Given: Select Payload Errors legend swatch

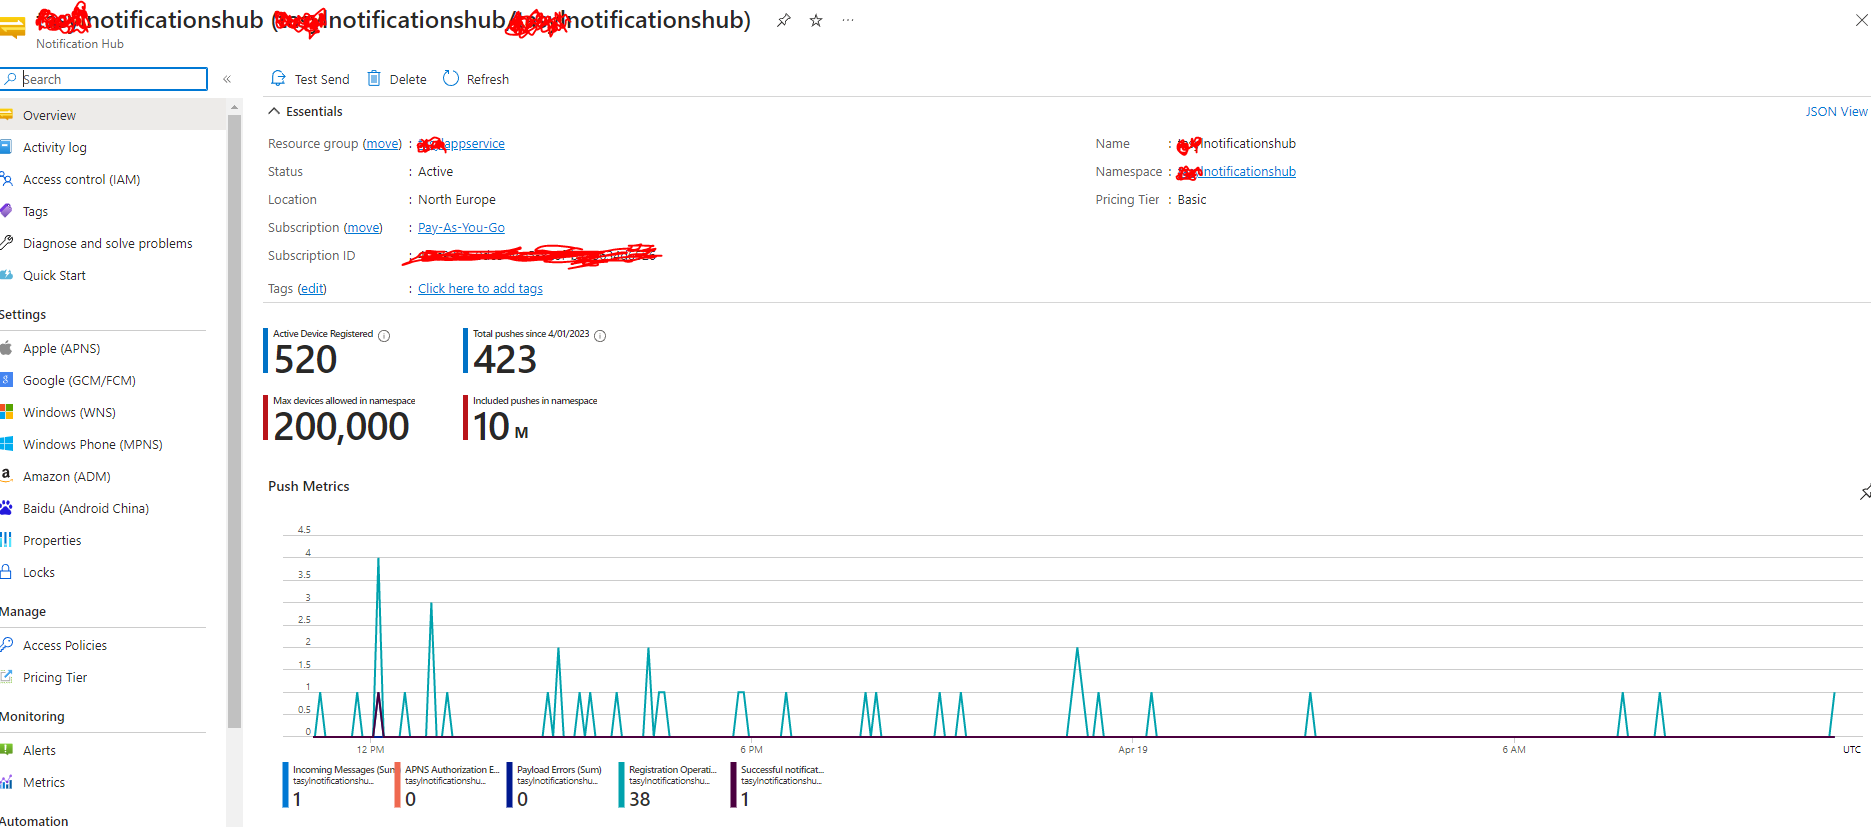Looking at the screenshot, I should coord(510,785).
